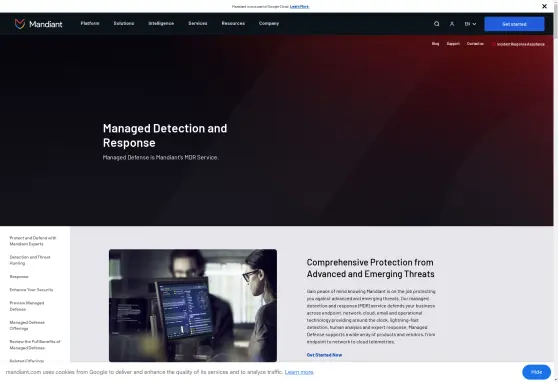The height and width of the screenshot is (382, 558).
Task: Expand the EN language dropdown
Action: tap(470, 24)
